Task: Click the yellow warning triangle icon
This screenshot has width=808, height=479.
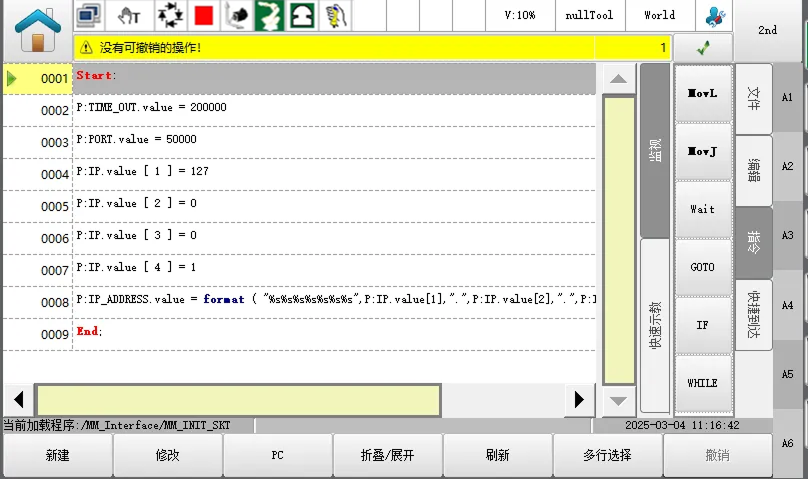Action: click(x=87, y=48)
